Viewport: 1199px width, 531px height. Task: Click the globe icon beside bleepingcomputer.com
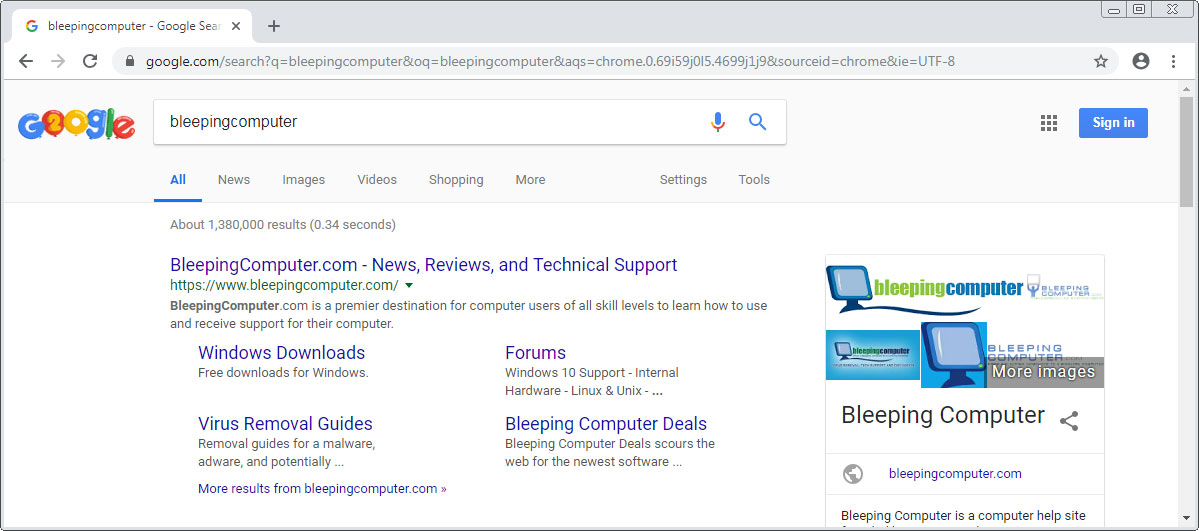pyautogui.click(x=853, y=474)
